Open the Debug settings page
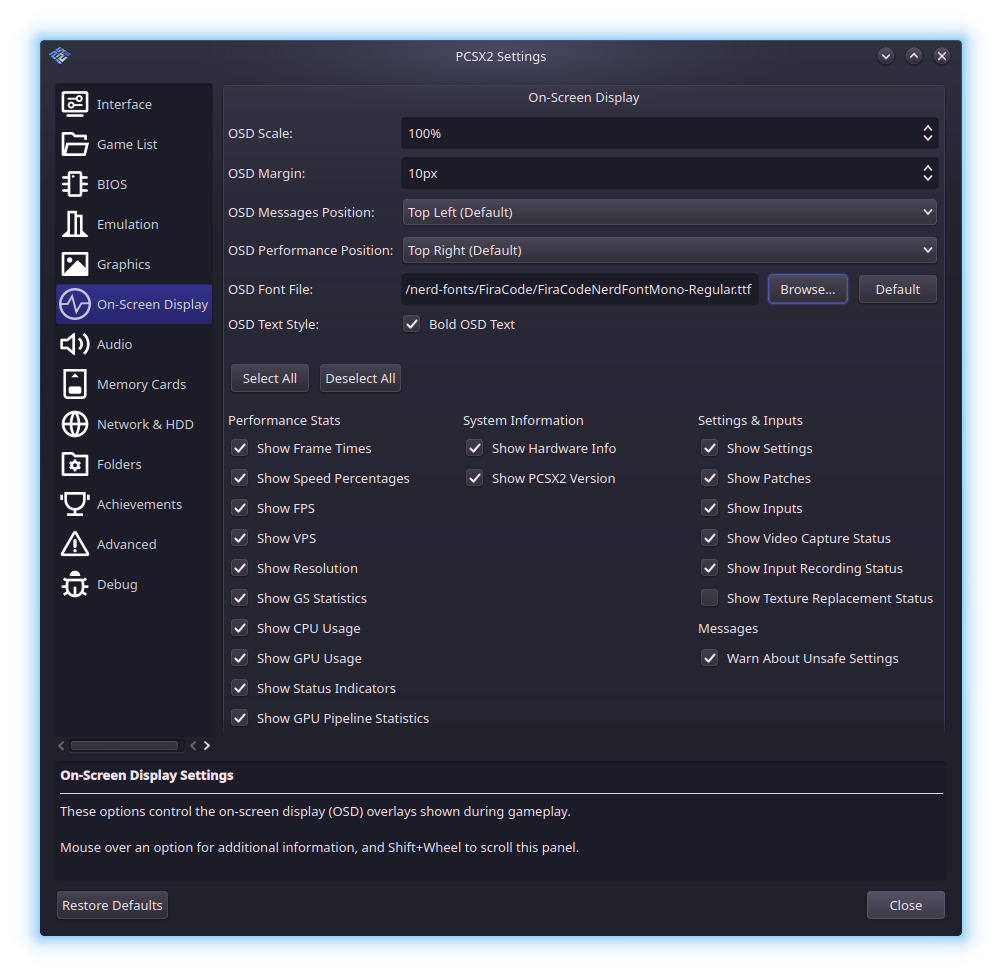This screenshot has width=1002, height=976. 134,584
